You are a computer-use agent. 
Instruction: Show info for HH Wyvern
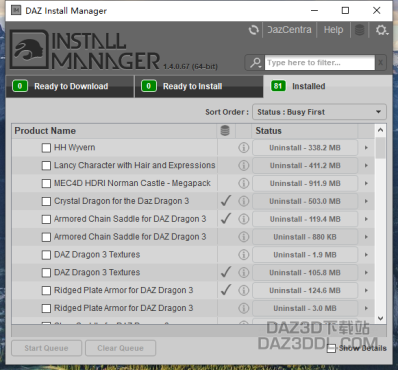(x=244, y=148)
